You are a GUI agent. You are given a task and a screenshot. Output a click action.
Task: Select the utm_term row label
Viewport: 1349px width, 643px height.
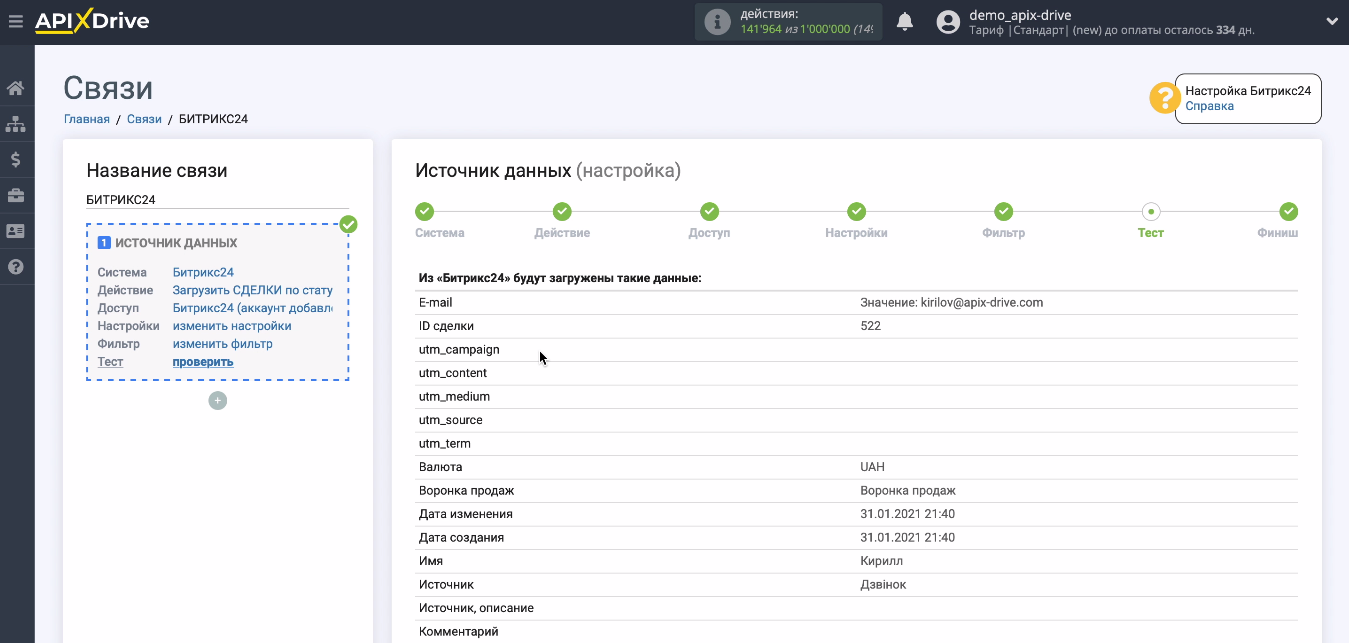tap(445, 443)
